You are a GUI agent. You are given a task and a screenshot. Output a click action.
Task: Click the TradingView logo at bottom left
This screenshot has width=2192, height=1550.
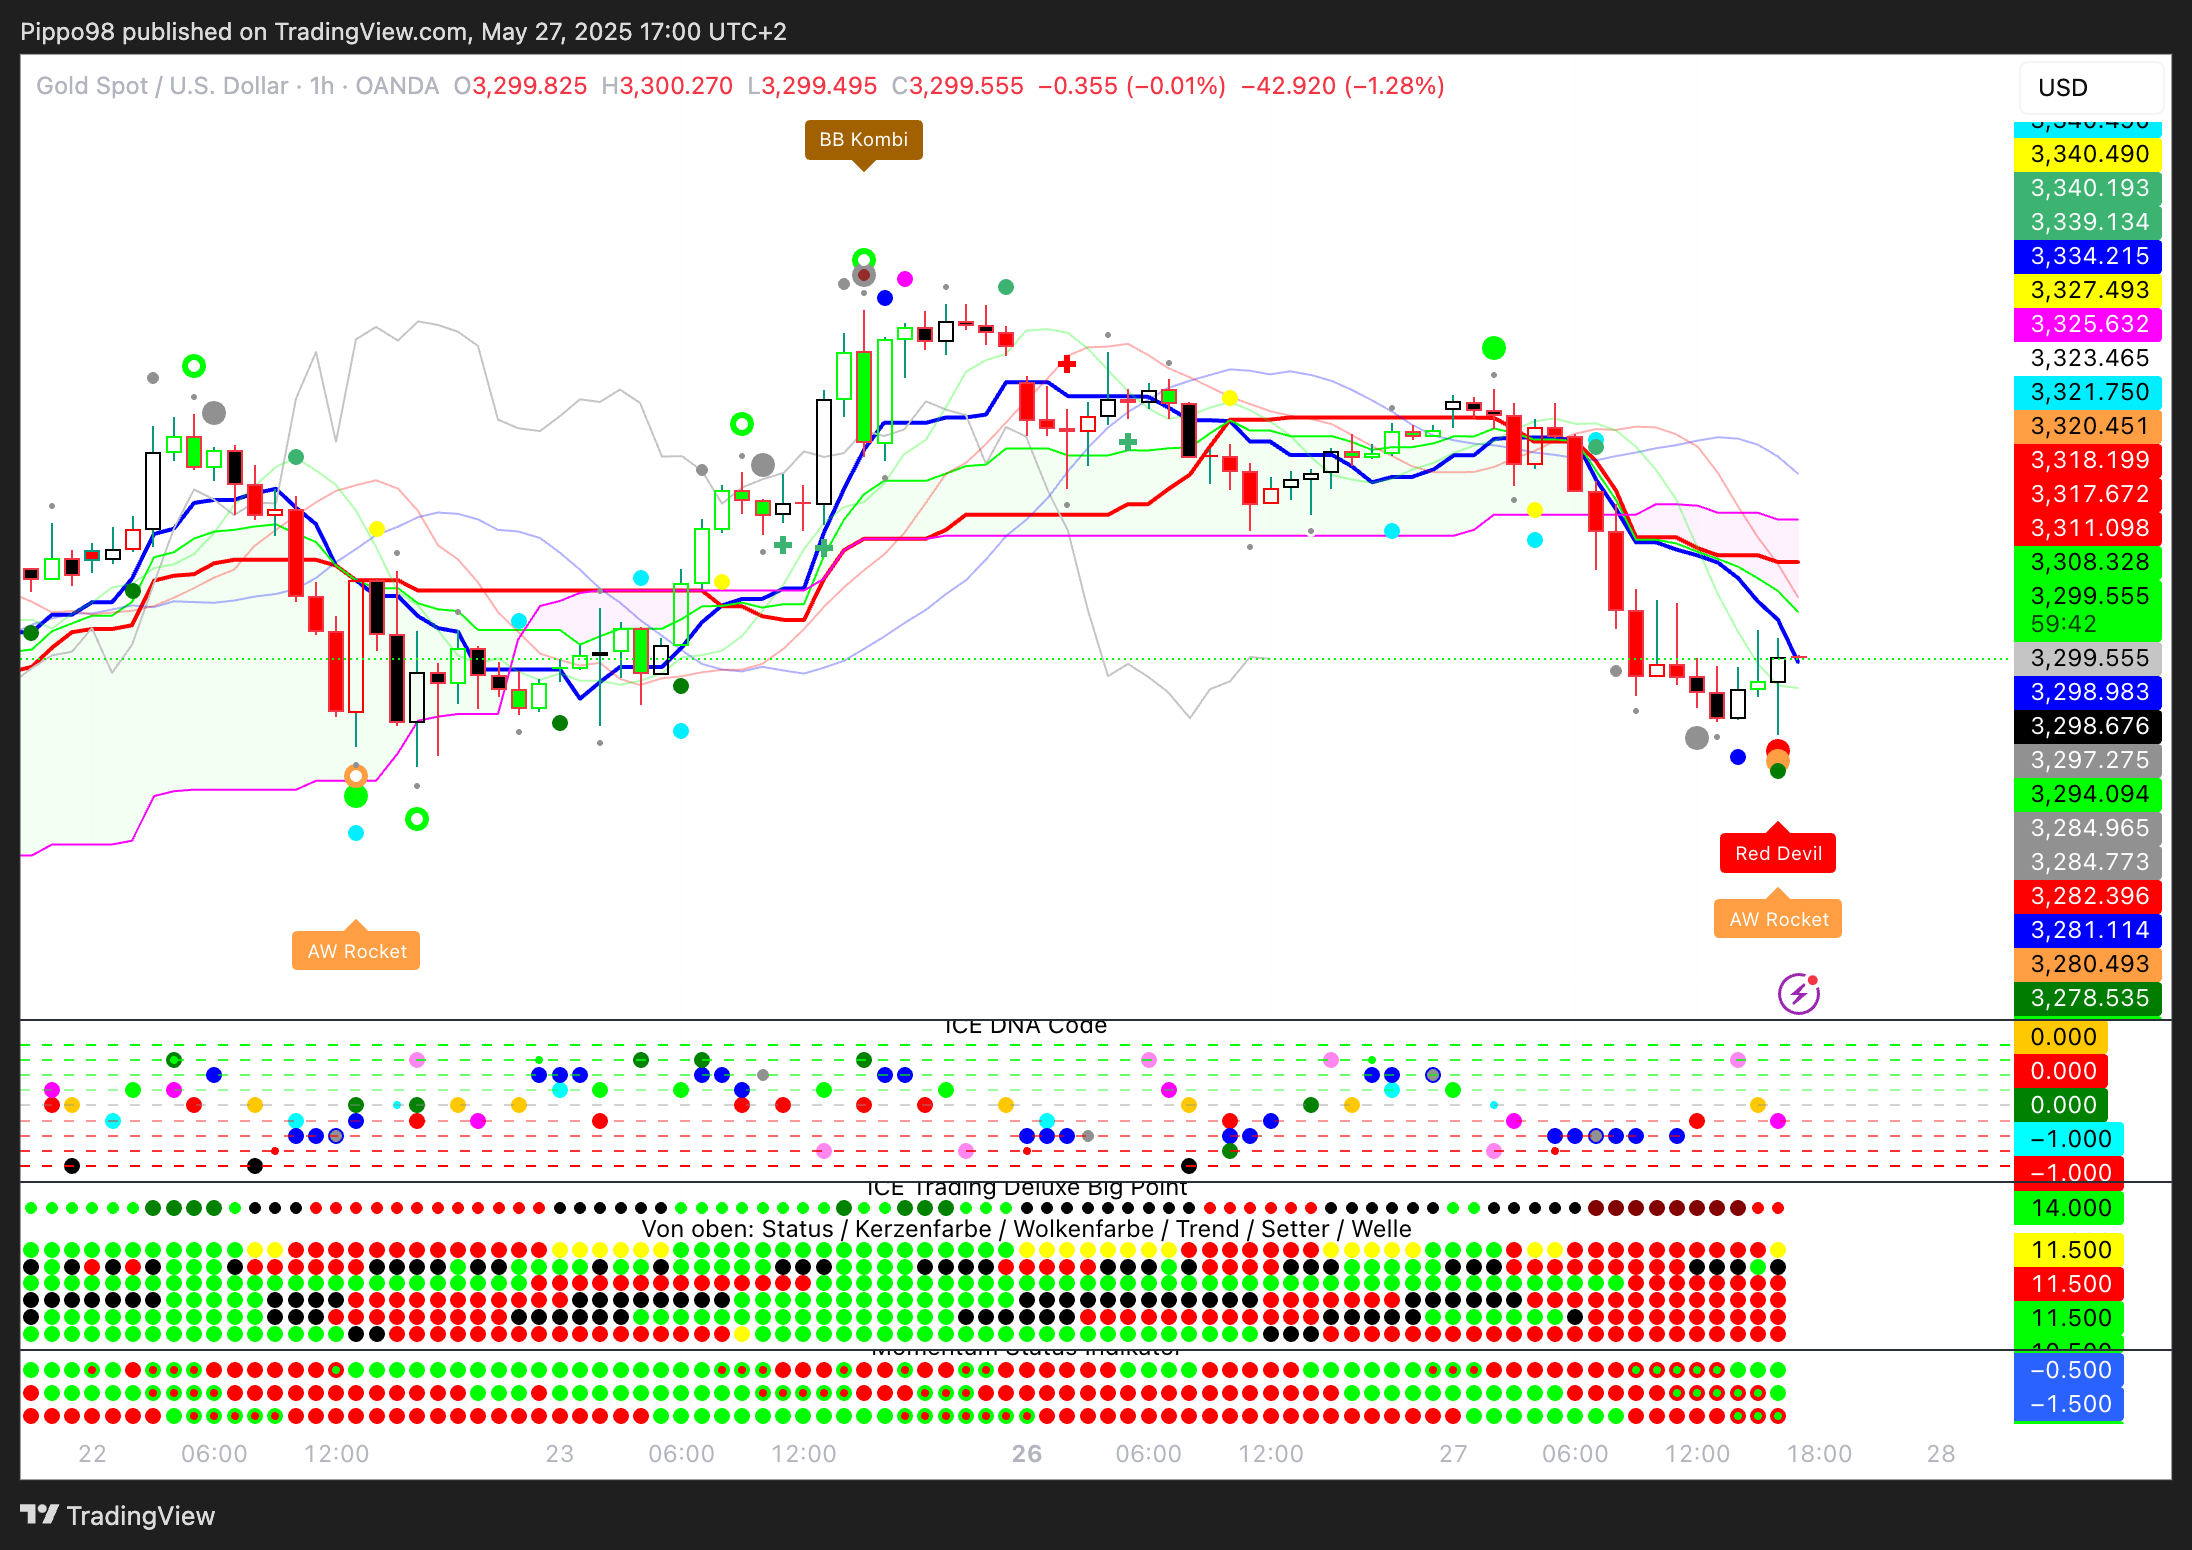[118, 1515]
